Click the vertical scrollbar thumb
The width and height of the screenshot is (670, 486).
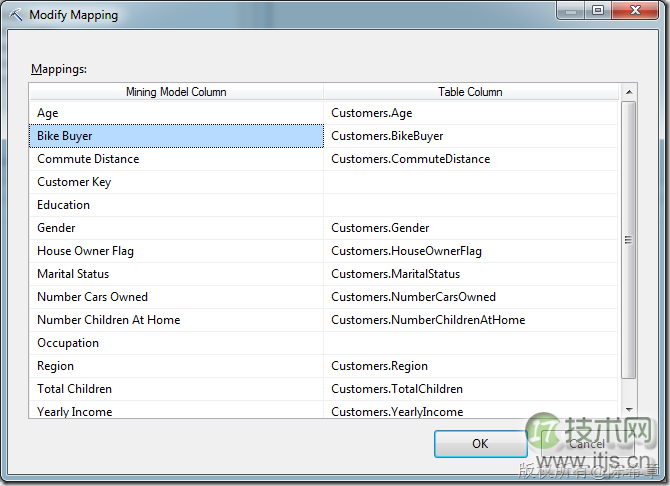click(x=629, y=240)
